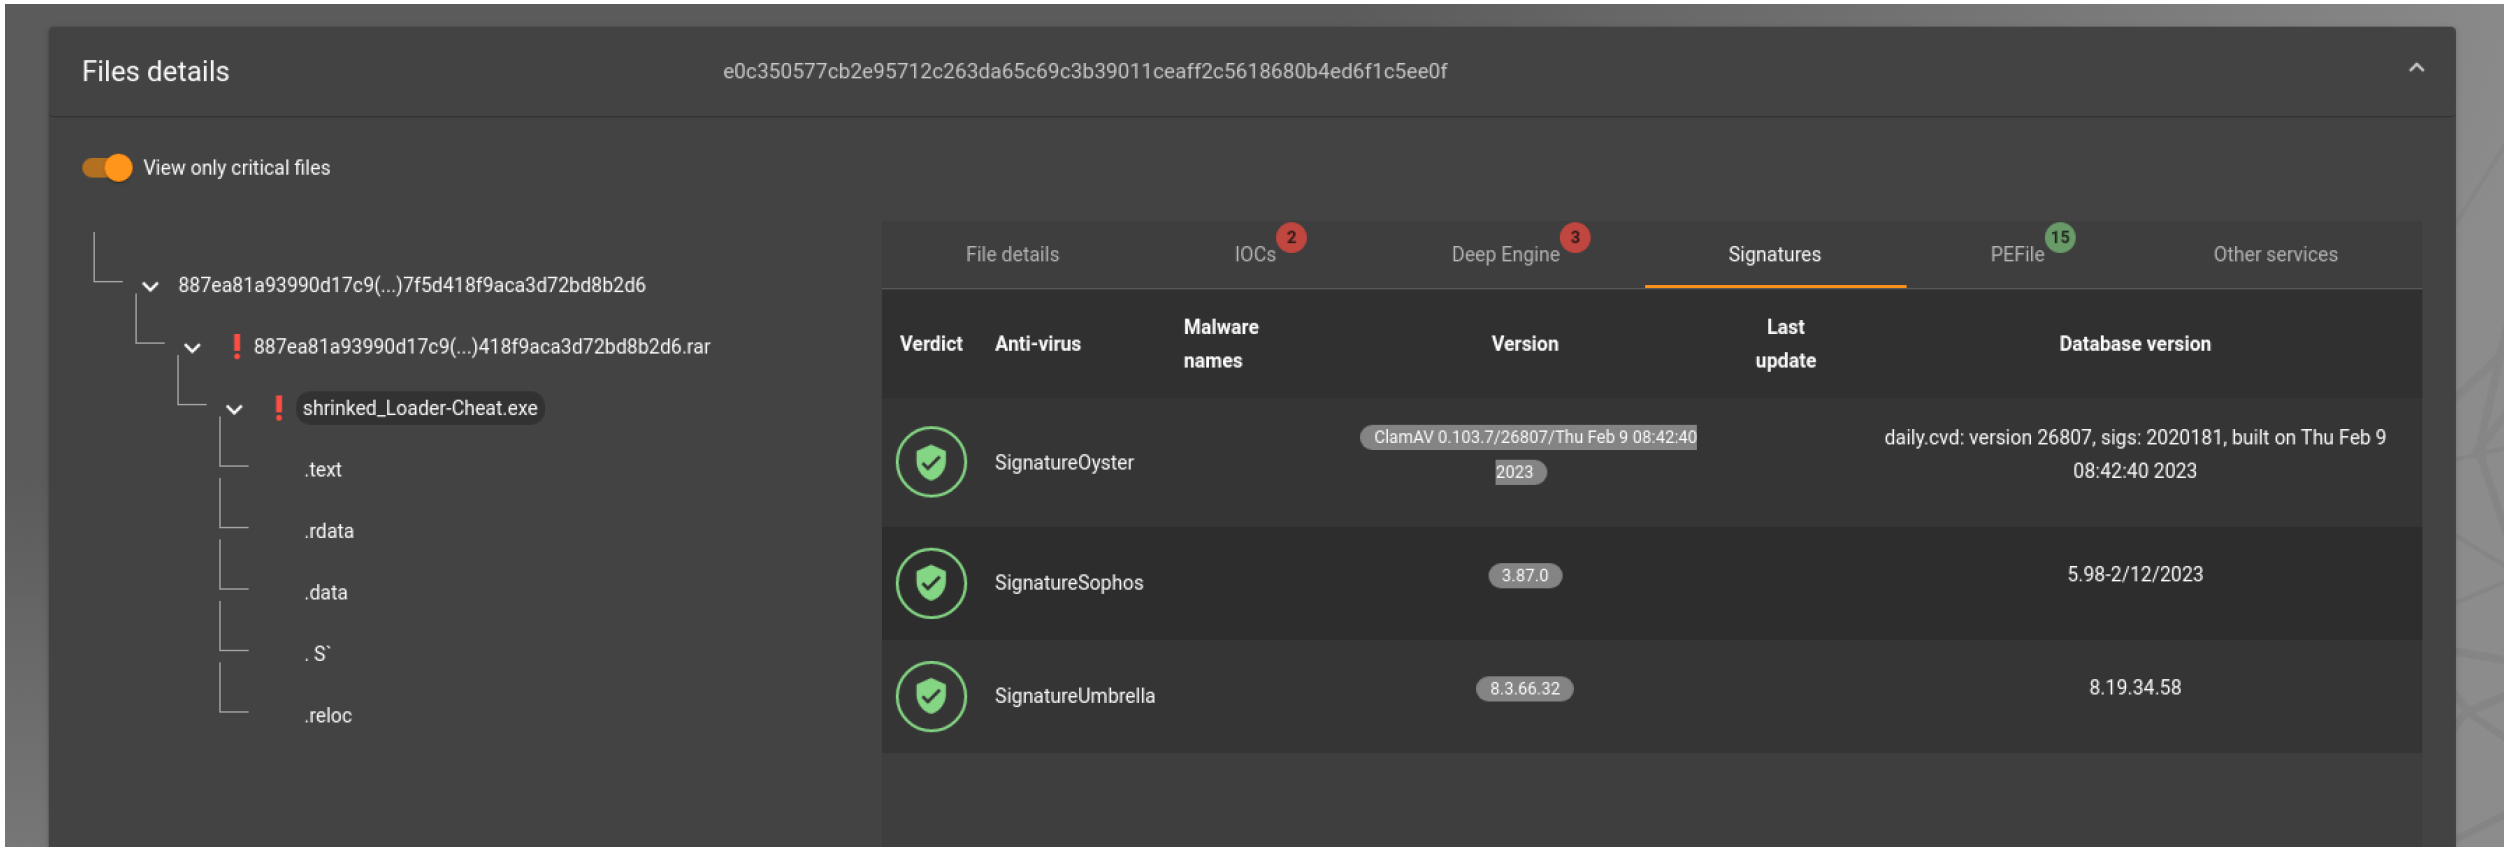Collapse the 887ea81a93990d17c9(...)7f5d418f9aca3d72bd8b2d6 tree node

pos(150,286)
